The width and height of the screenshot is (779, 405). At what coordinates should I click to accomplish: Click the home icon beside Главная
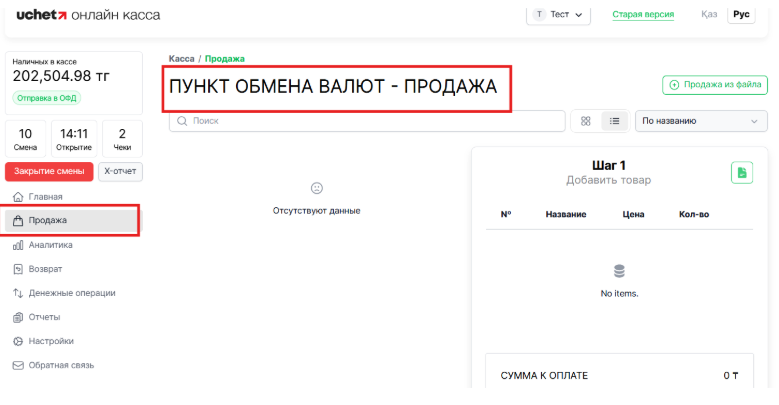[x=18, y=197]
